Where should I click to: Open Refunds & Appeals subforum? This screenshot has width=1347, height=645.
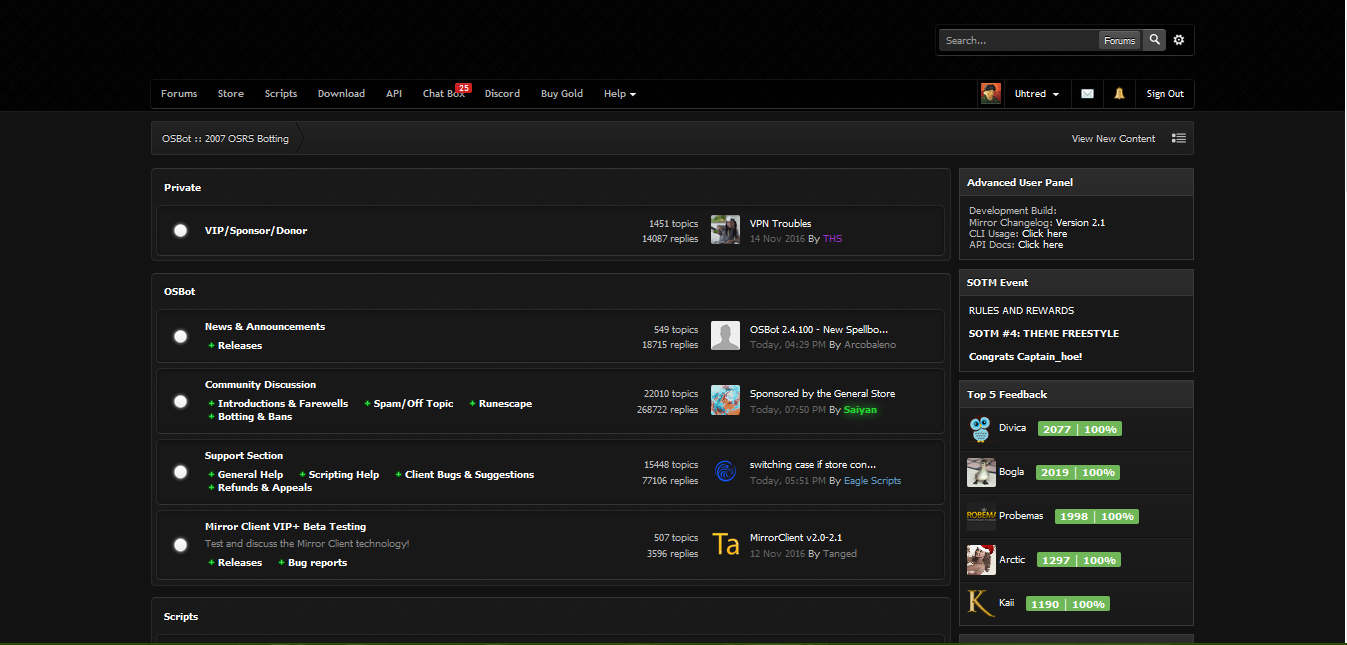tap(265, 488)
